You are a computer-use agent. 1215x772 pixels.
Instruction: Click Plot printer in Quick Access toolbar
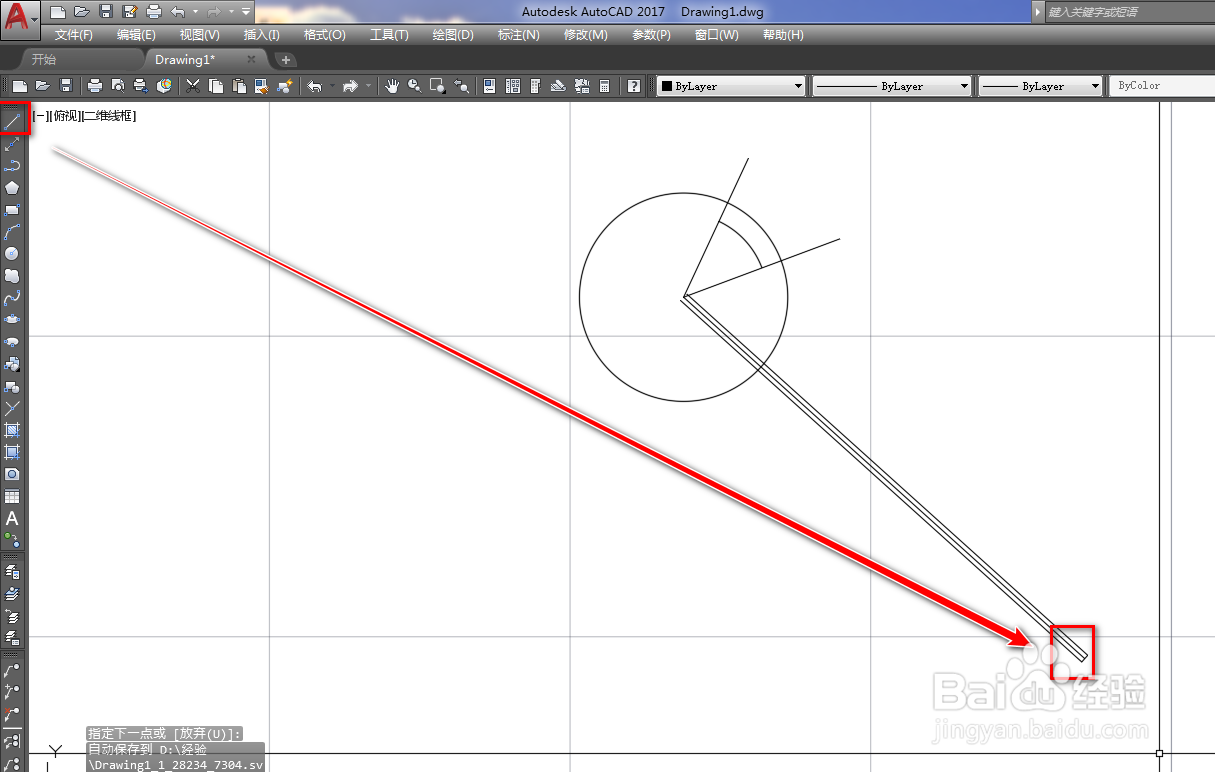(x=154, y=12)
